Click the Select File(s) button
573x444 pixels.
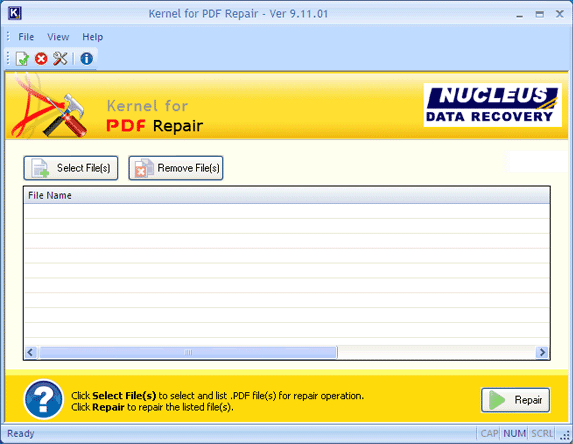(x=71, y=168)
